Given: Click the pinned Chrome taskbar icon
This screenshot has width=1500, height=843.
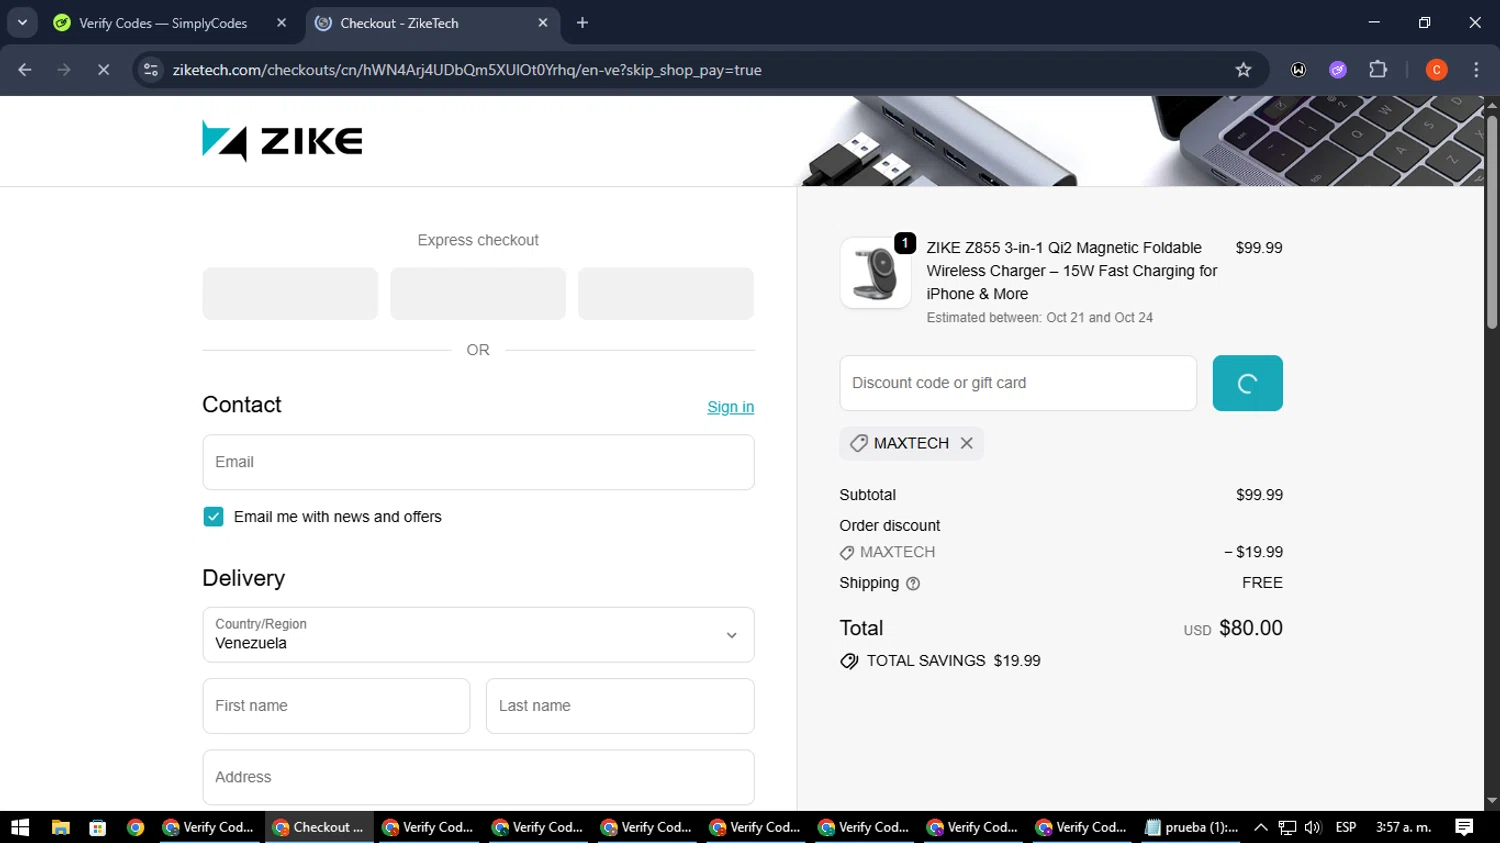Looking at the screenshot, I should 135,827.
